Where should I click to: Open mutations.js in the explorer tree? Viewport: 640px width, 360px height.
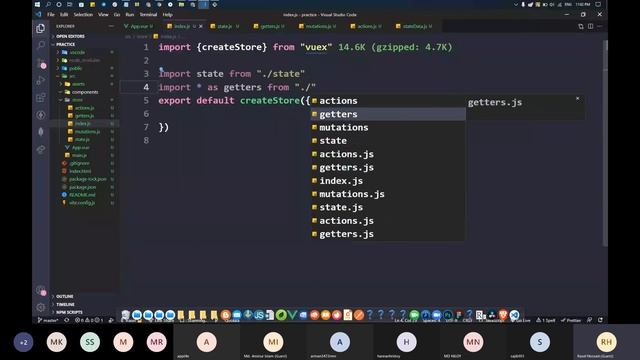(87, 131)
